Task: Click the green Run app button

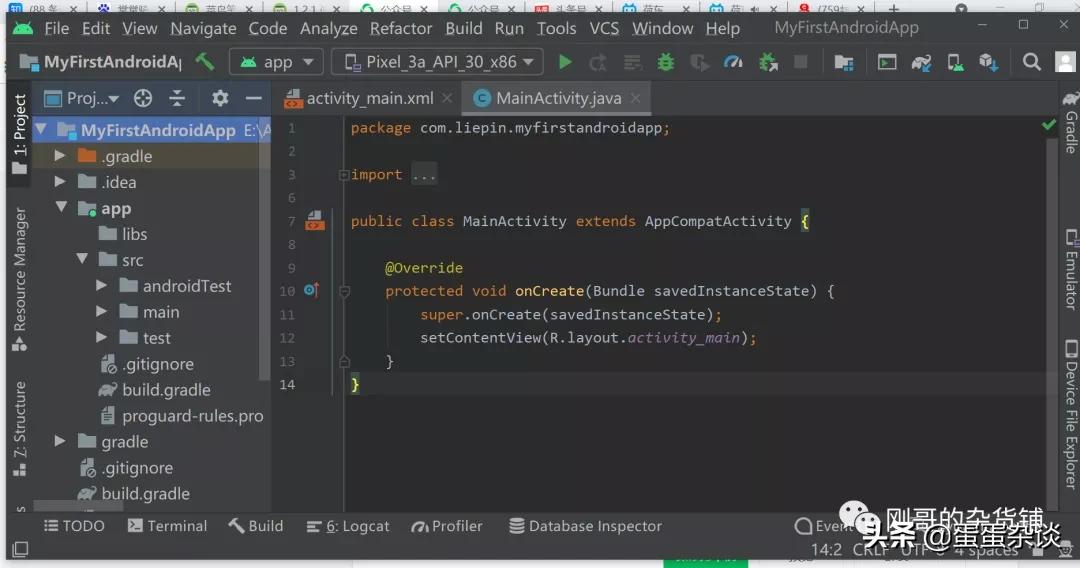Action: tap(565, 62)
